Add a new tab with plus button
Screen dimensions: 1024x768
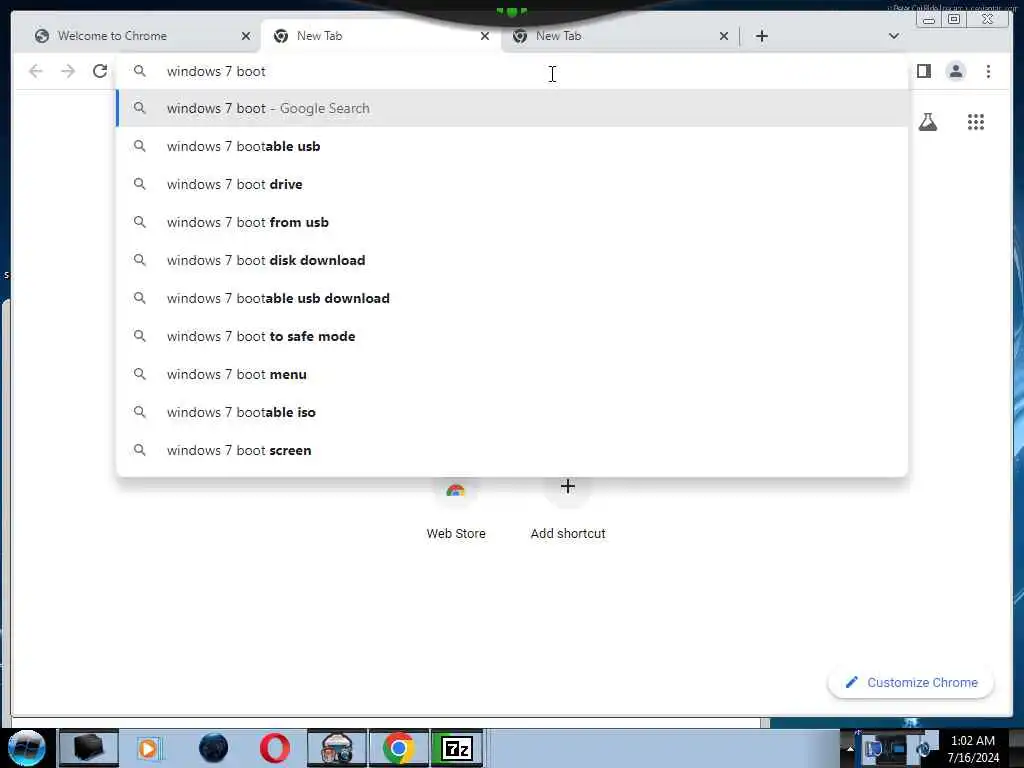click(761, 36)
